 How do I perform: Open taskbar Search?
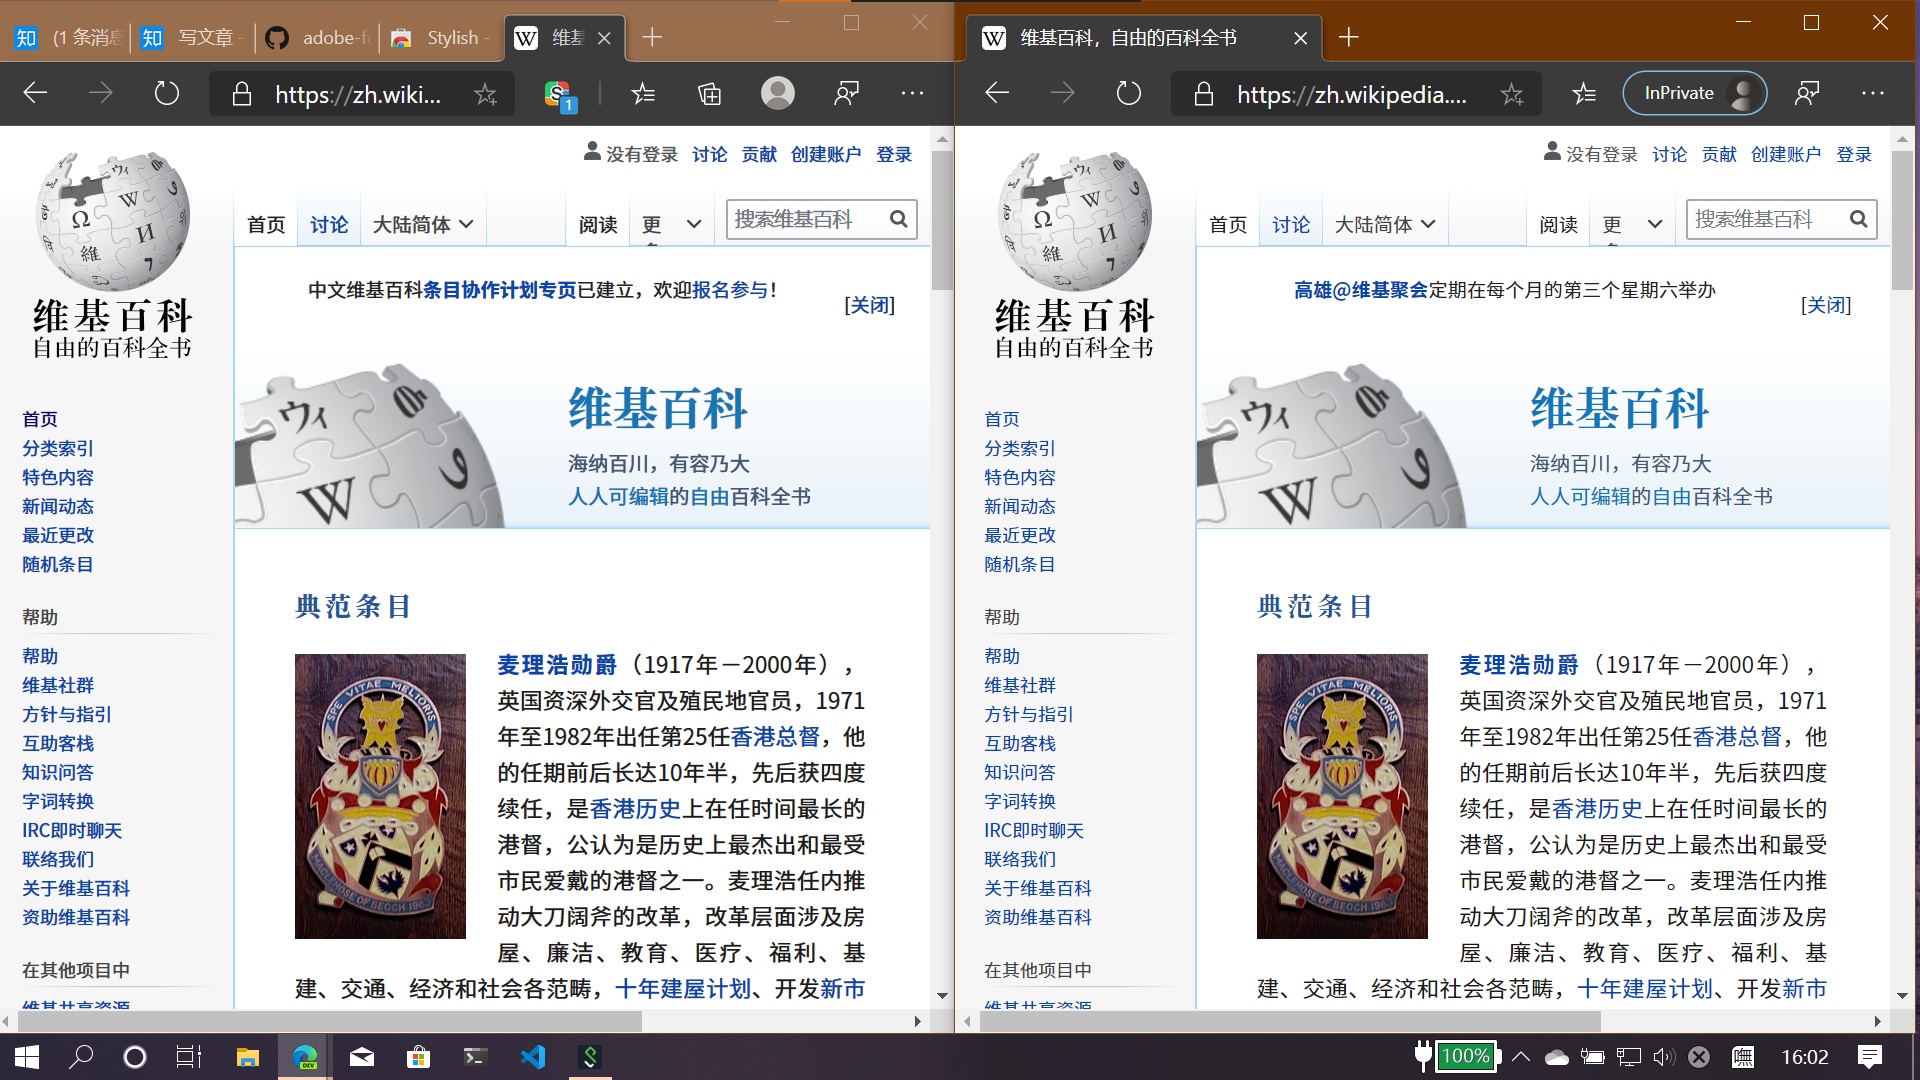pos(81,1057)
